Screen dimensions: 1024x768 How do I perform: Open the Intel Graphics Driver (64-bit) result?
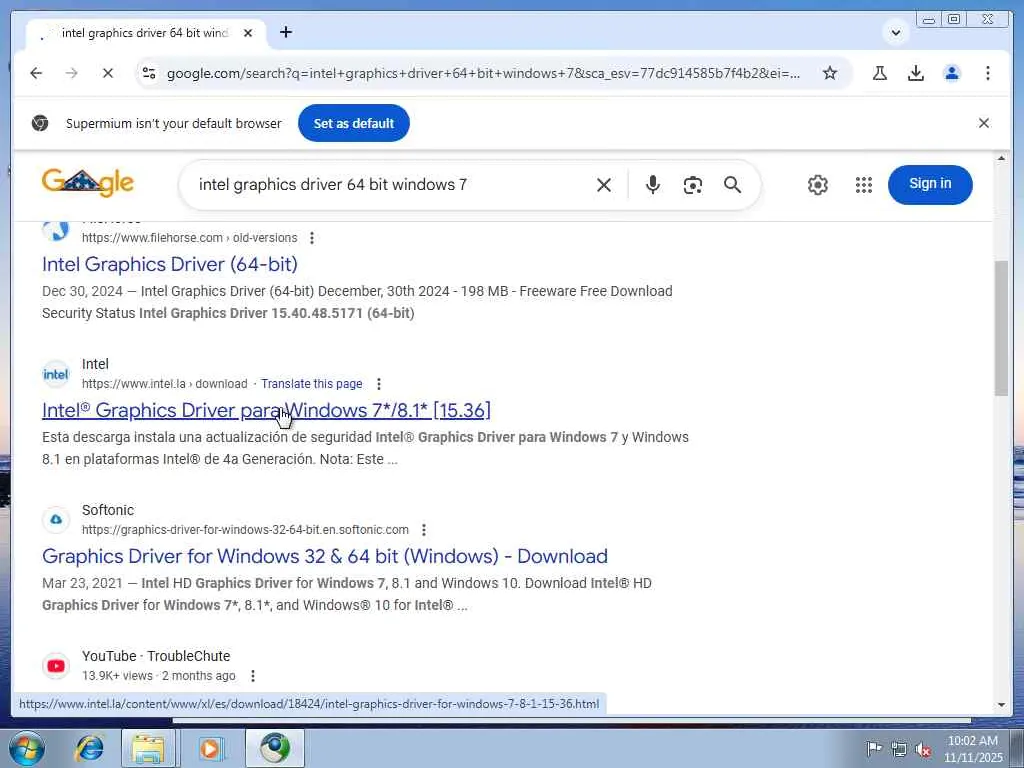(x=170, y=264)
